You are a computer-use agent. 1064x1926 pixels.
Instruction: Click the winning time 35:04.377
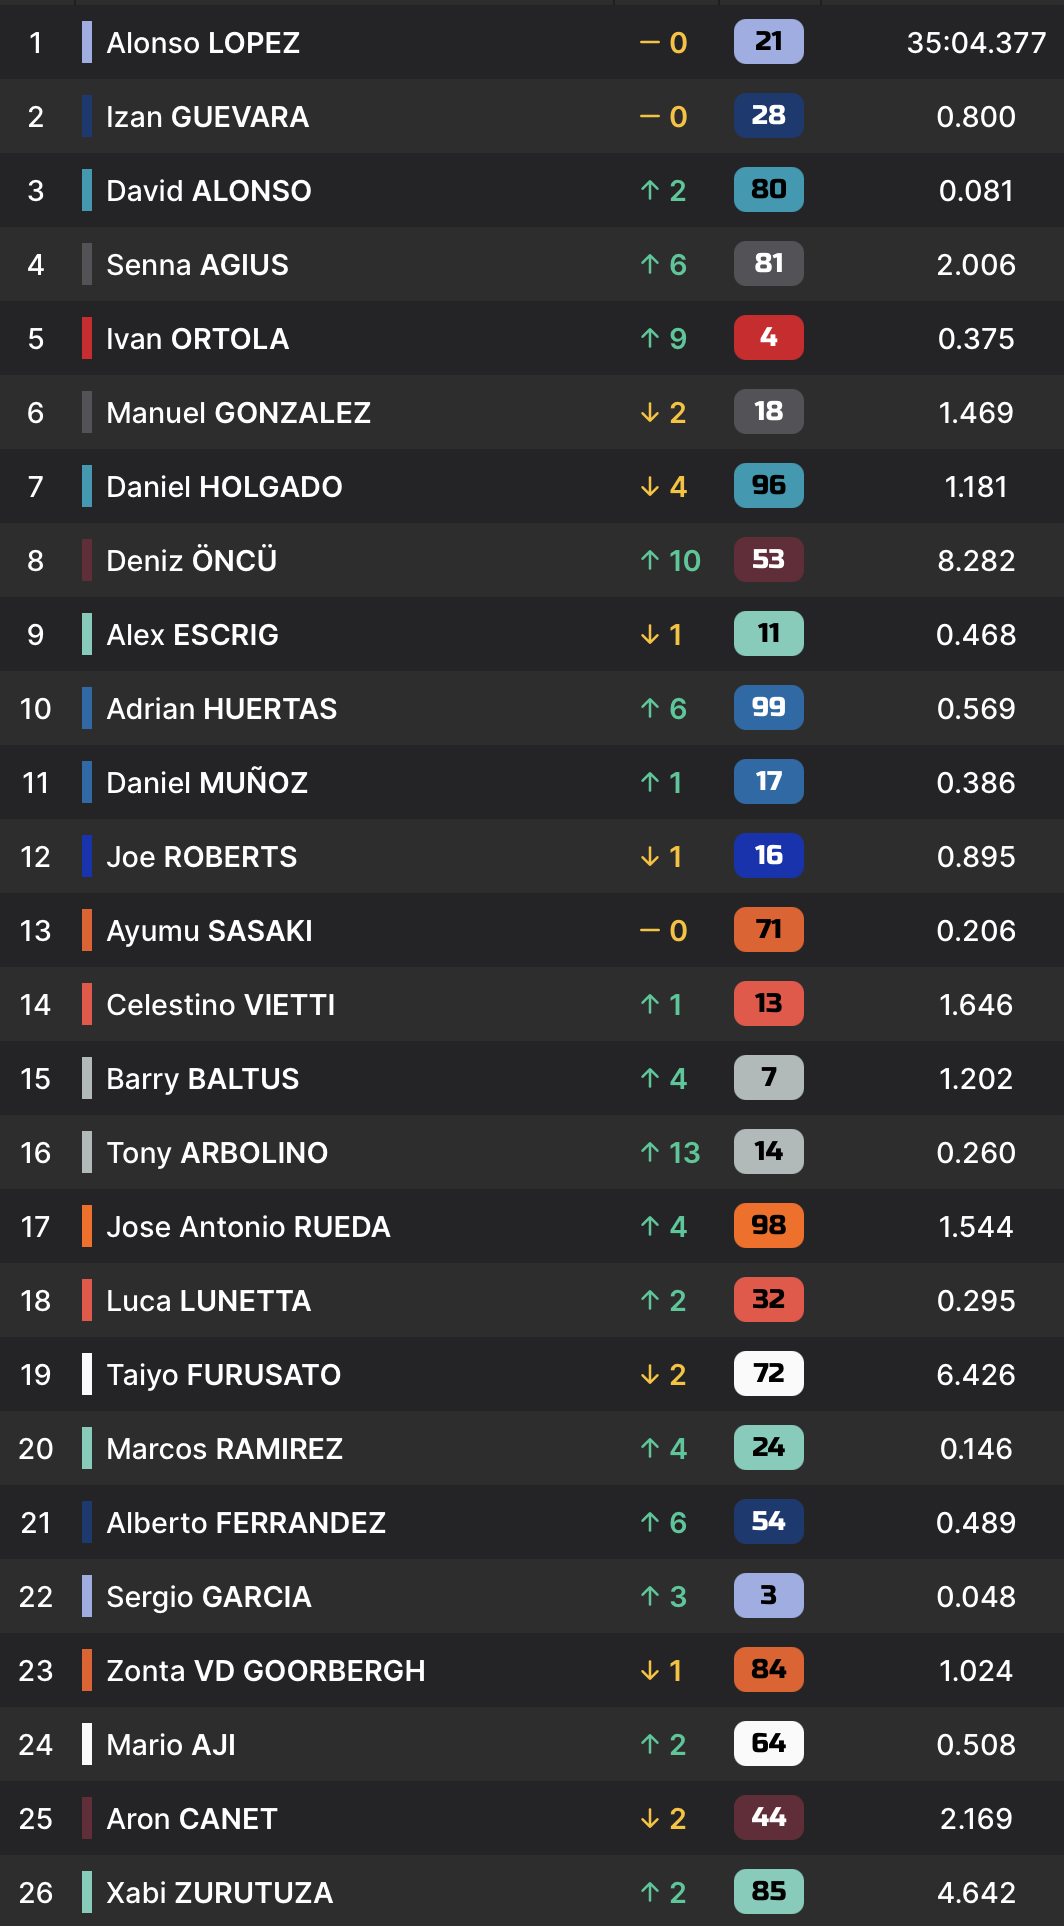pyautogui.click(x=976, y=43)
